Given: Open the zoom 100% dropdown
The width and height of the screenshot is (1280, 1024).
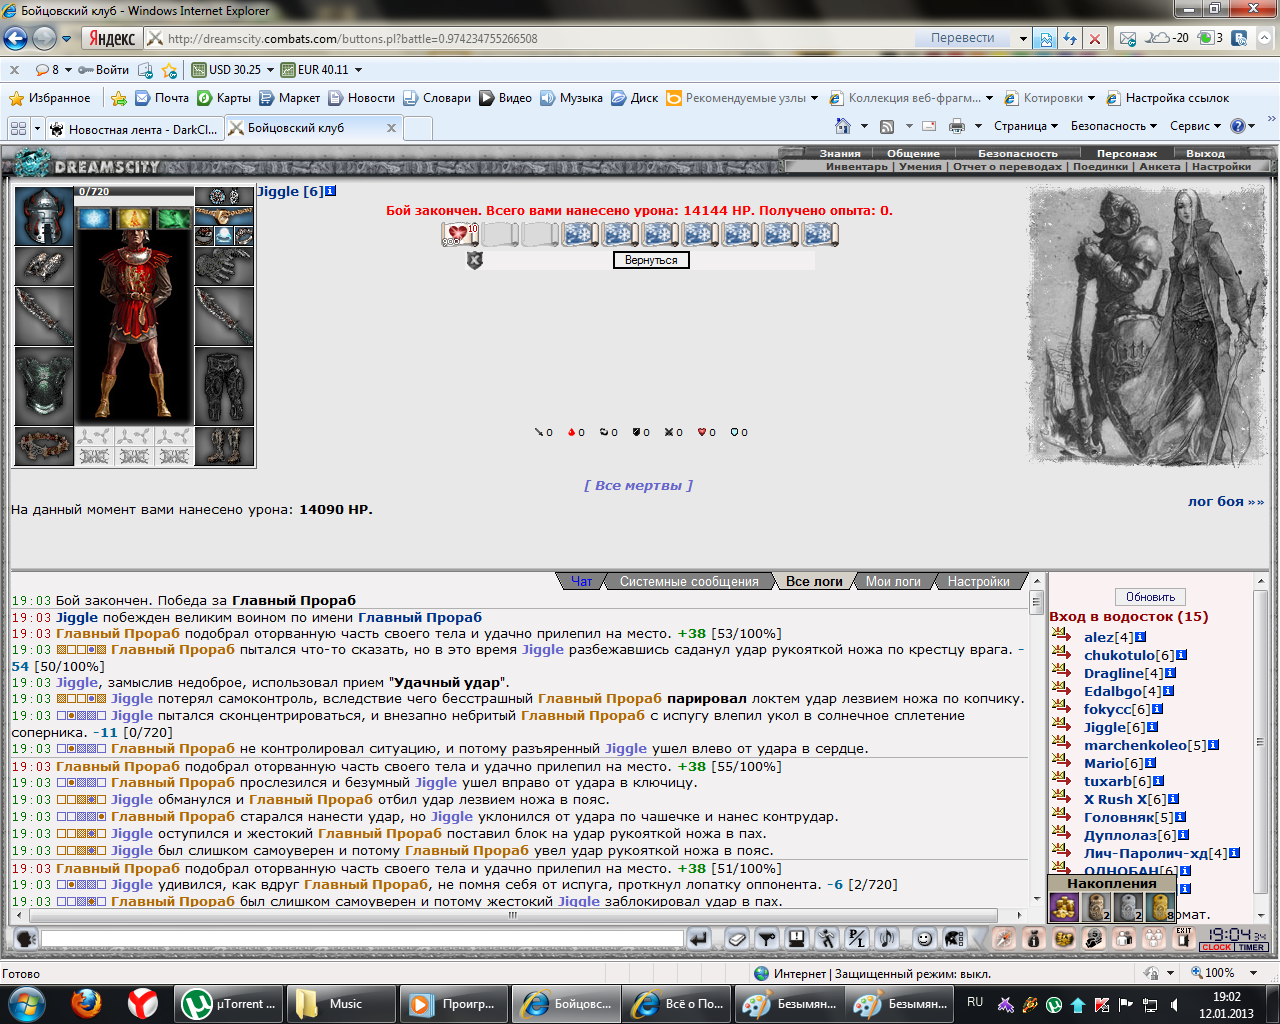Looking at the screenshot, I should 1254,973.
